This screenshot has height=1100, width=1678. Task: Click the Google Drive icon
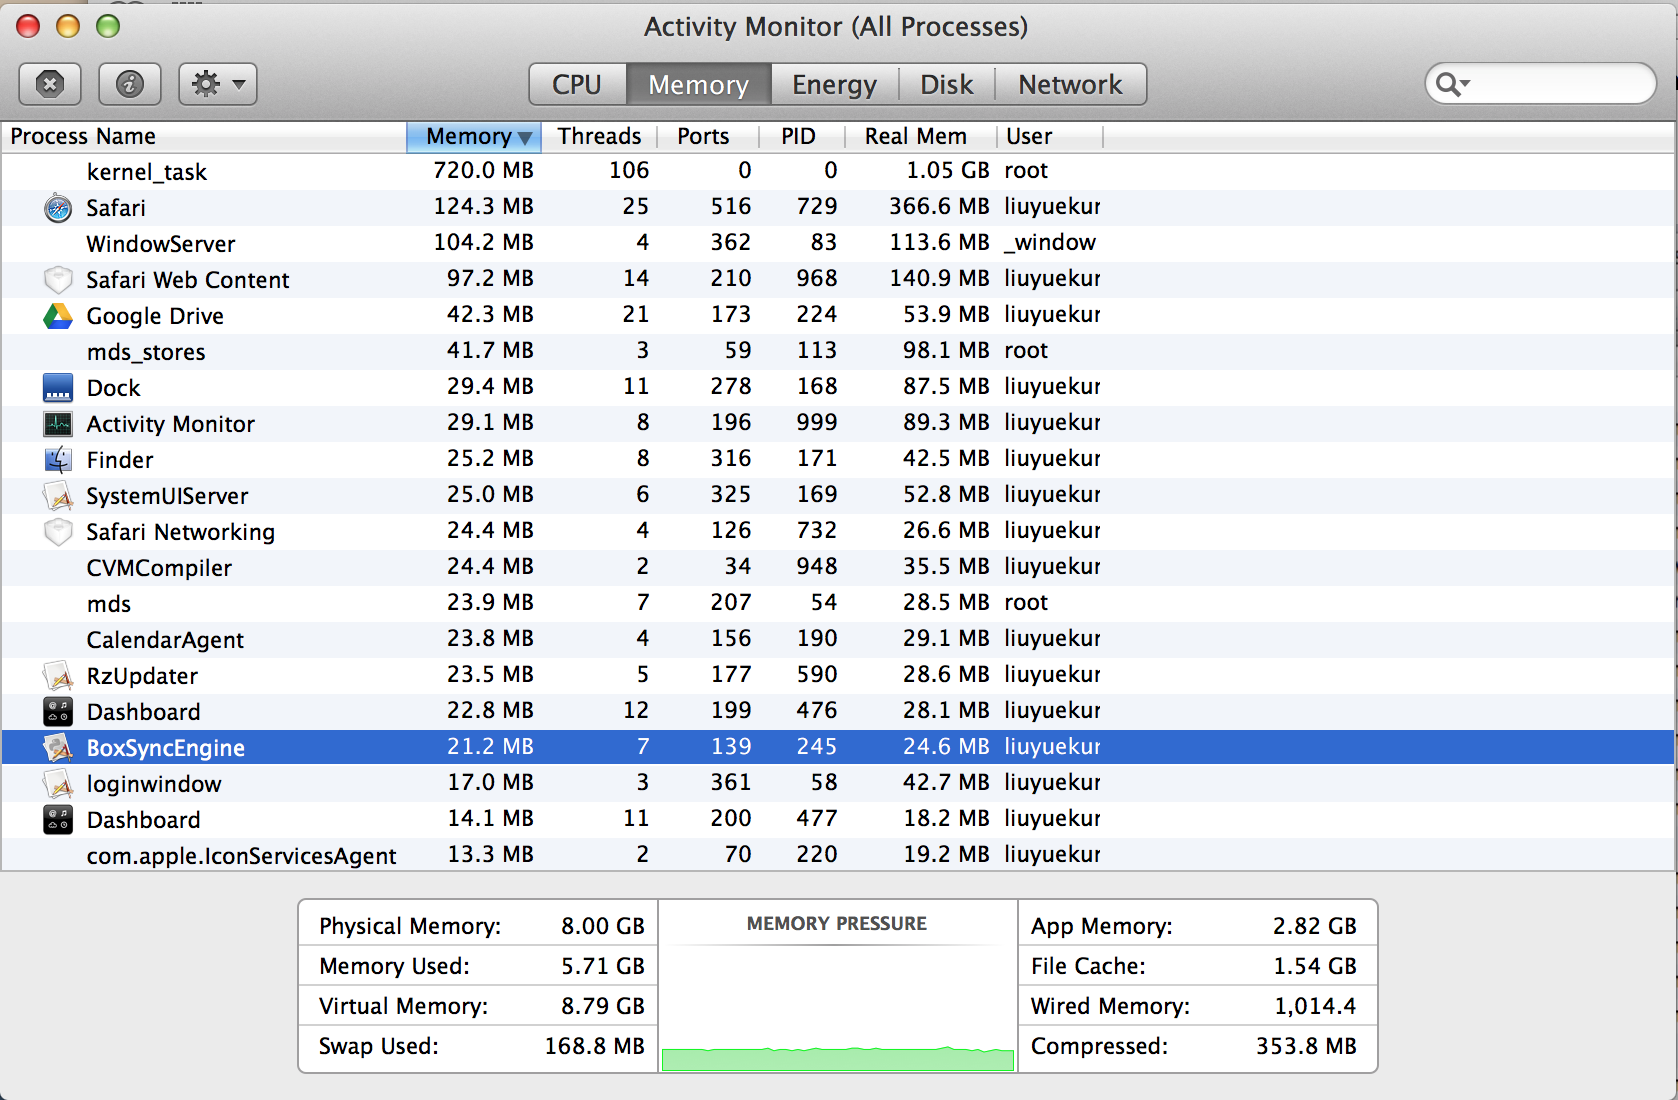coord(58,316)
